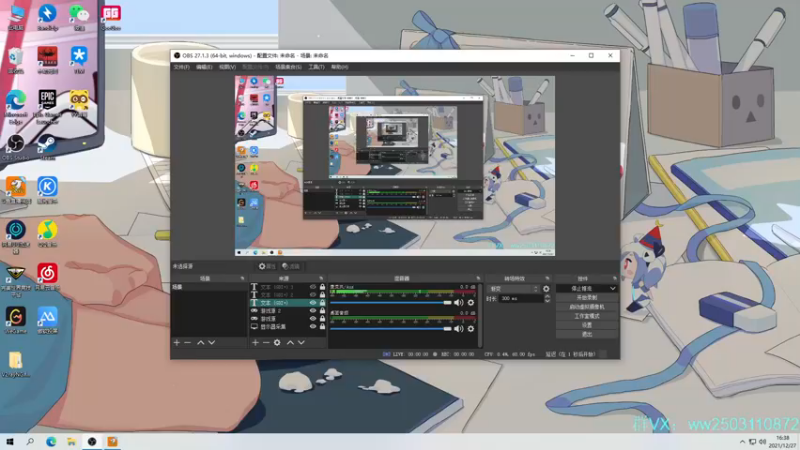
Task: Open the 场景集合(S) menu
Action: click(288, 67)
